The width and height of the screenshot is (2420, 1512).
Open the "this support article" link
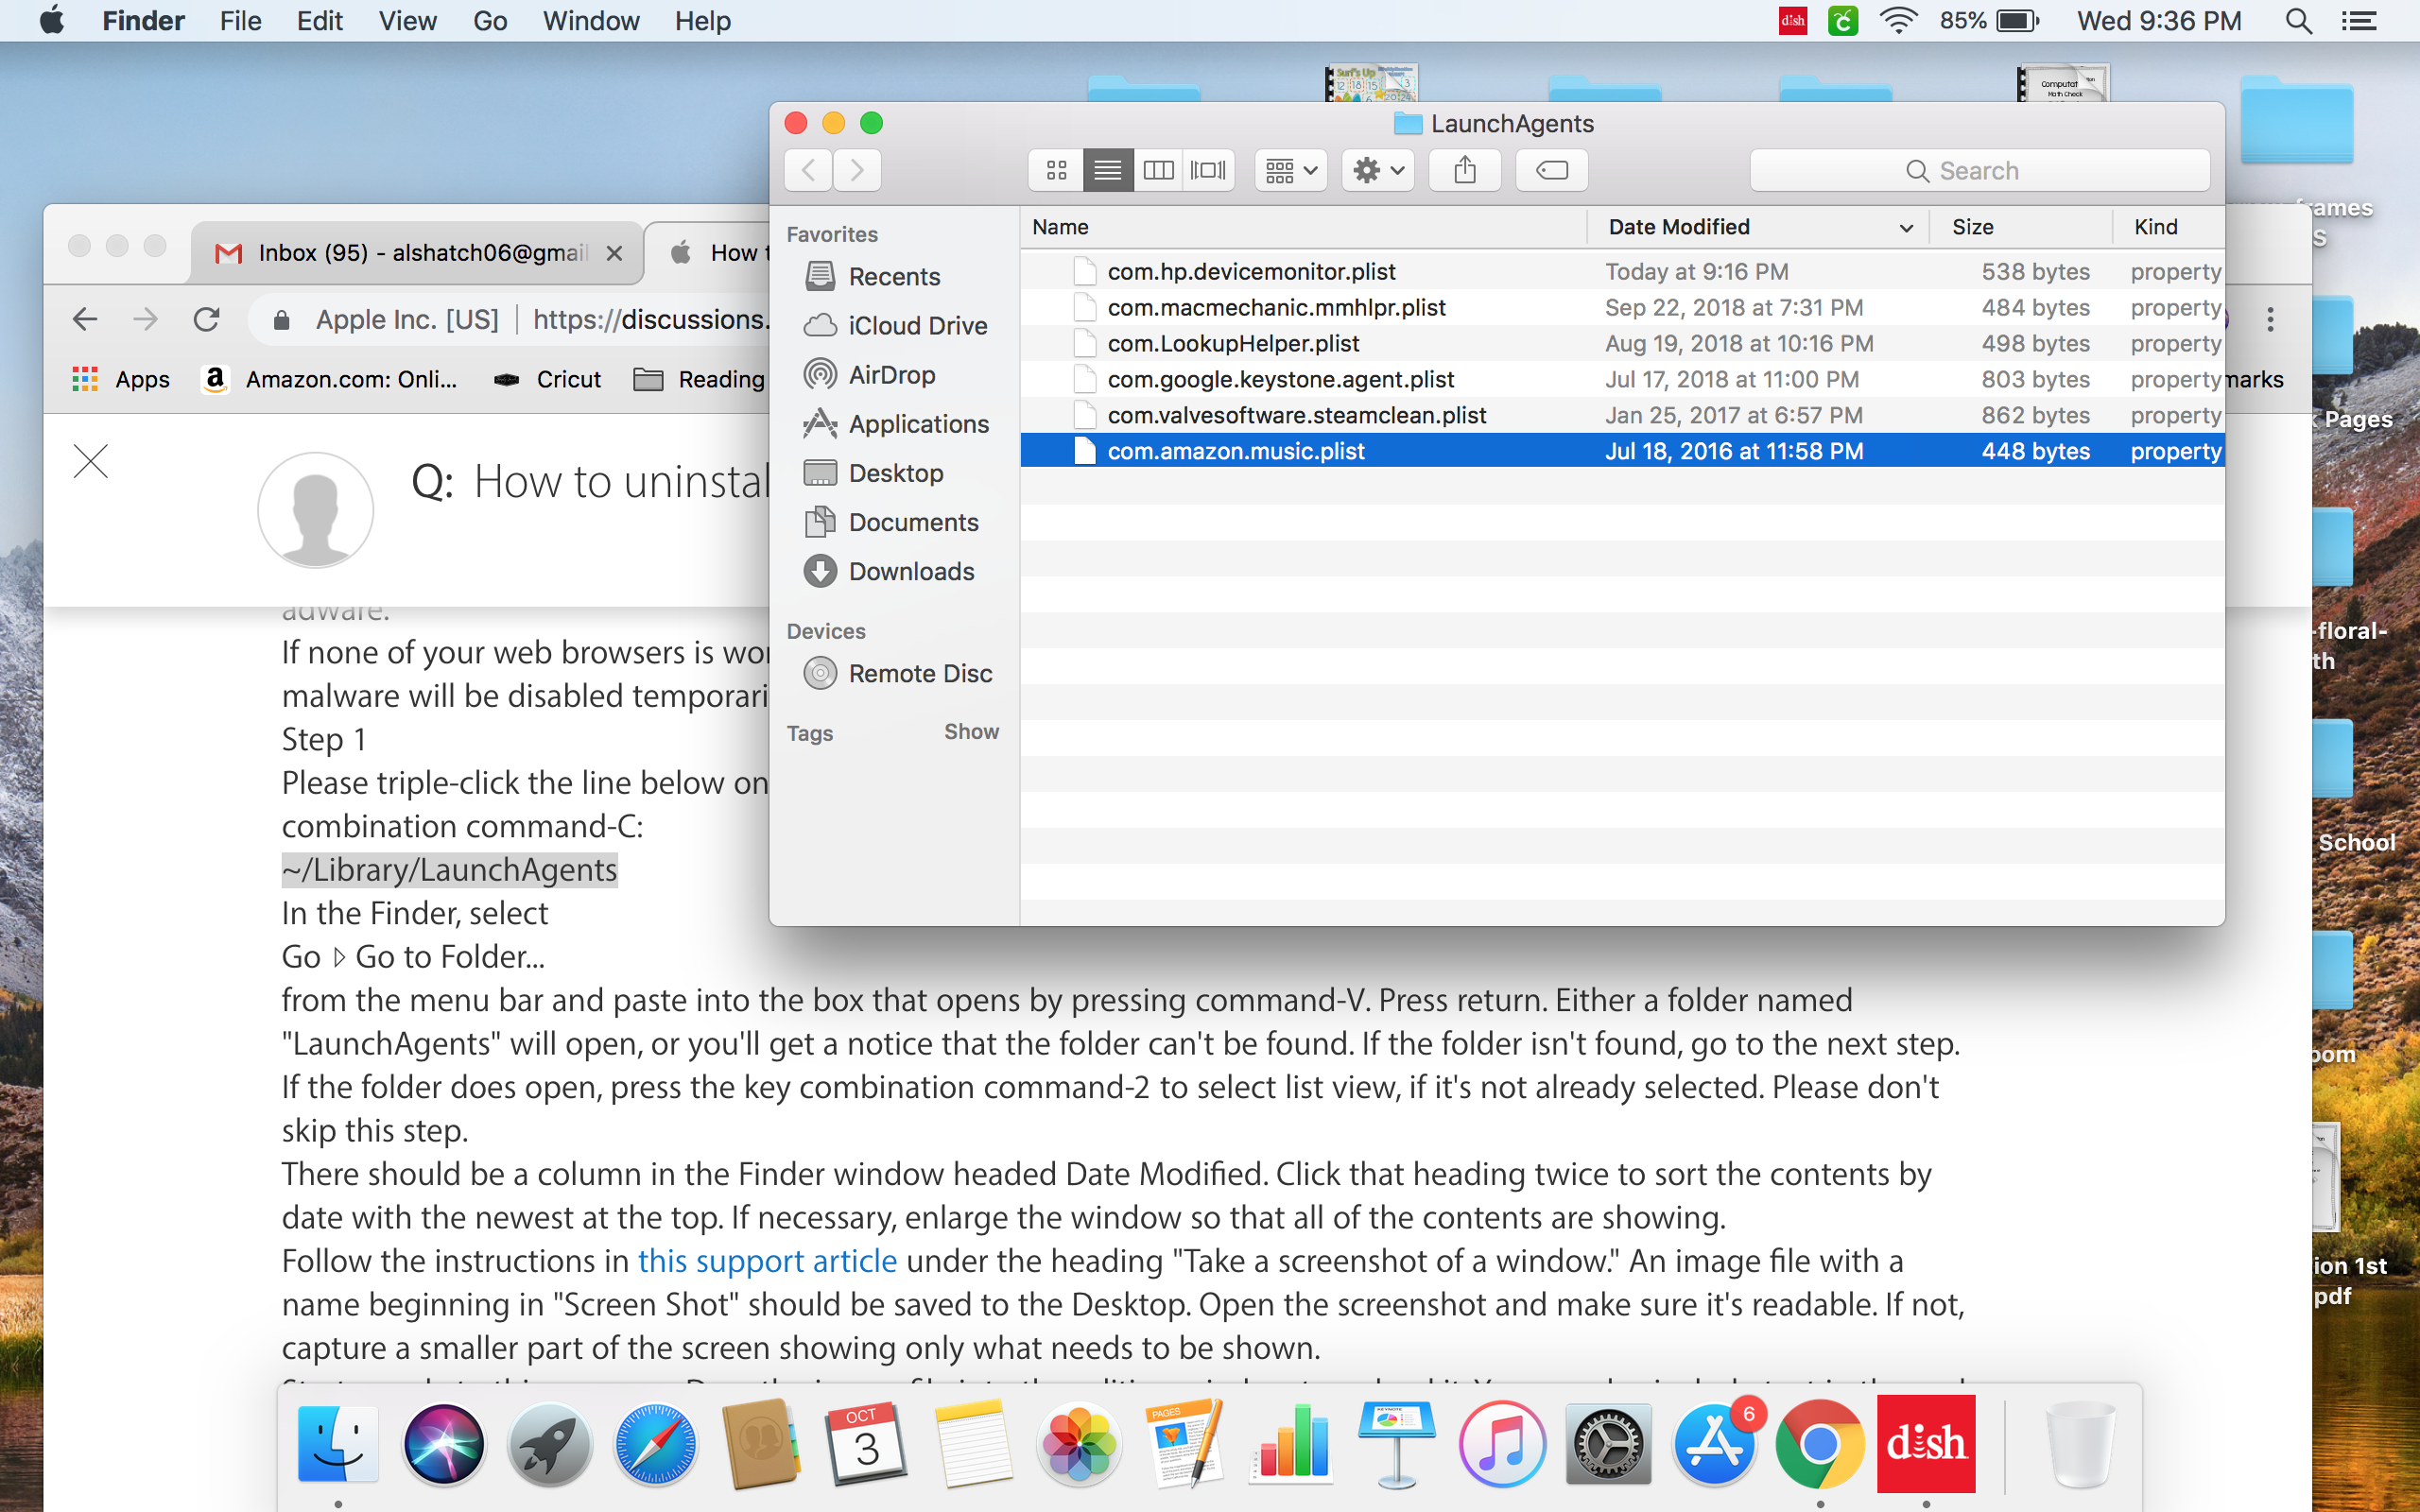point(766,1261)
